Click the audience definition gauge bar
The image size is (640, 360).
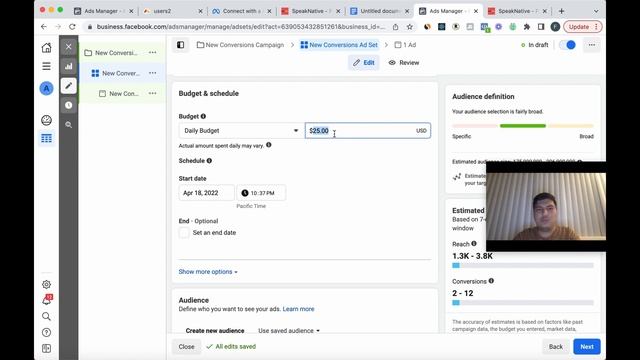[523, 126]
